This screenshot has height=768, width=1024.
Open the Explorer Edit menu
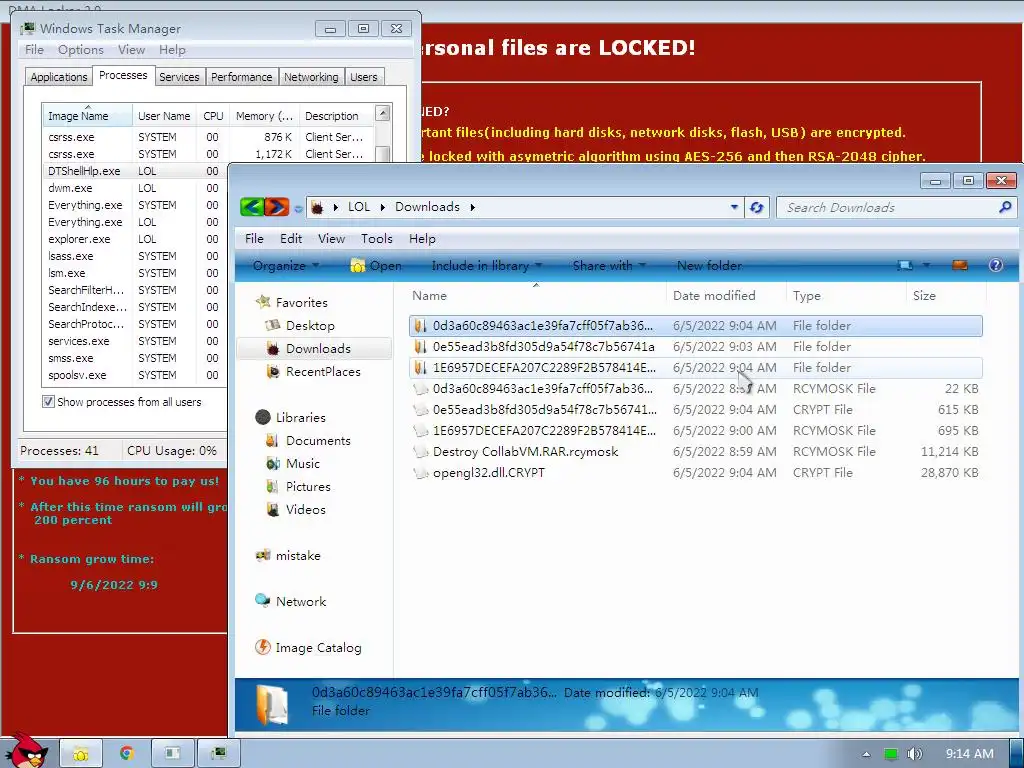pos(291,239)
